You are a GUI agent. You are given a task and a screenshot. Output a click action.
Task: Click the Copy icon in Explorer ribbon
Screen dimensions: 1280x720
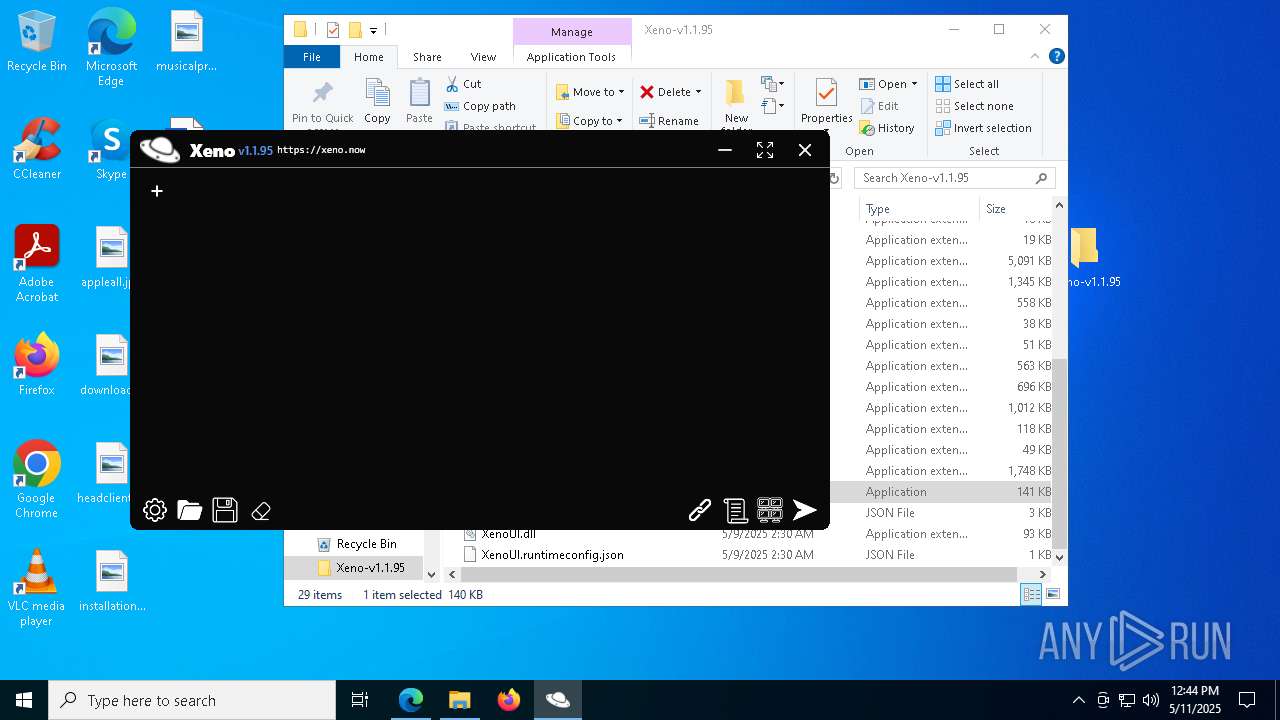[x=377, y=102]
